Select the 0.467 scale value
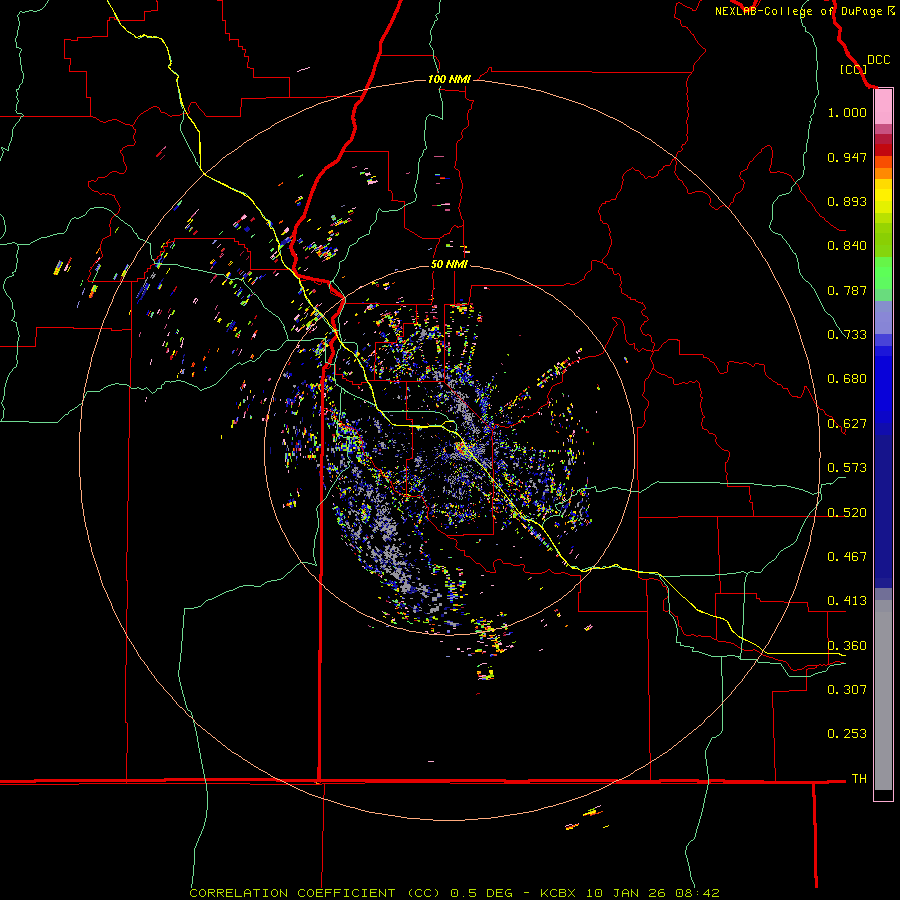The height and width of the screenshot is (900, 900). (x=847, y=557)
